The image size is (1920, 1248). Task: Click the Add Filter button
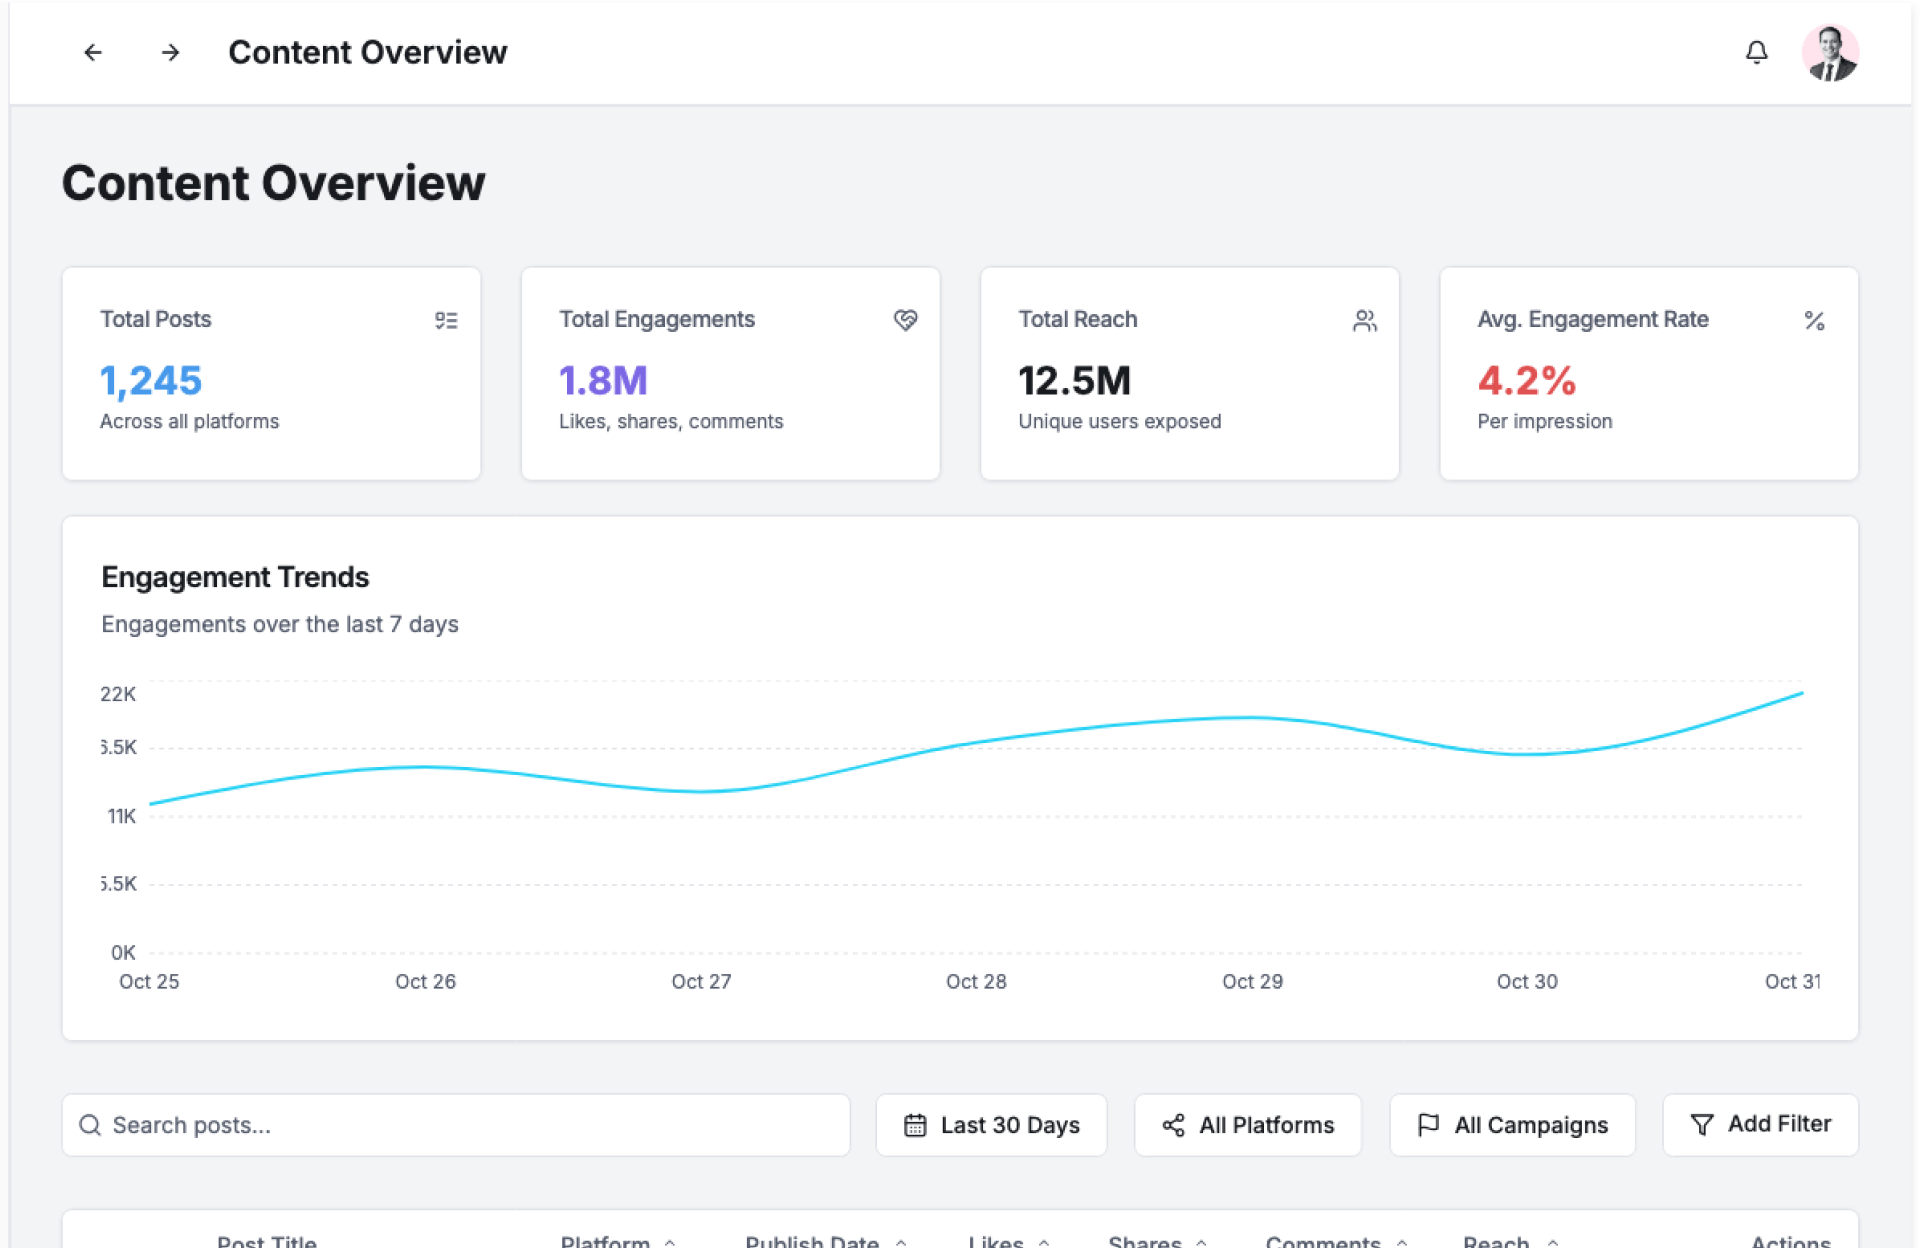click(x=1760, y=1125)
